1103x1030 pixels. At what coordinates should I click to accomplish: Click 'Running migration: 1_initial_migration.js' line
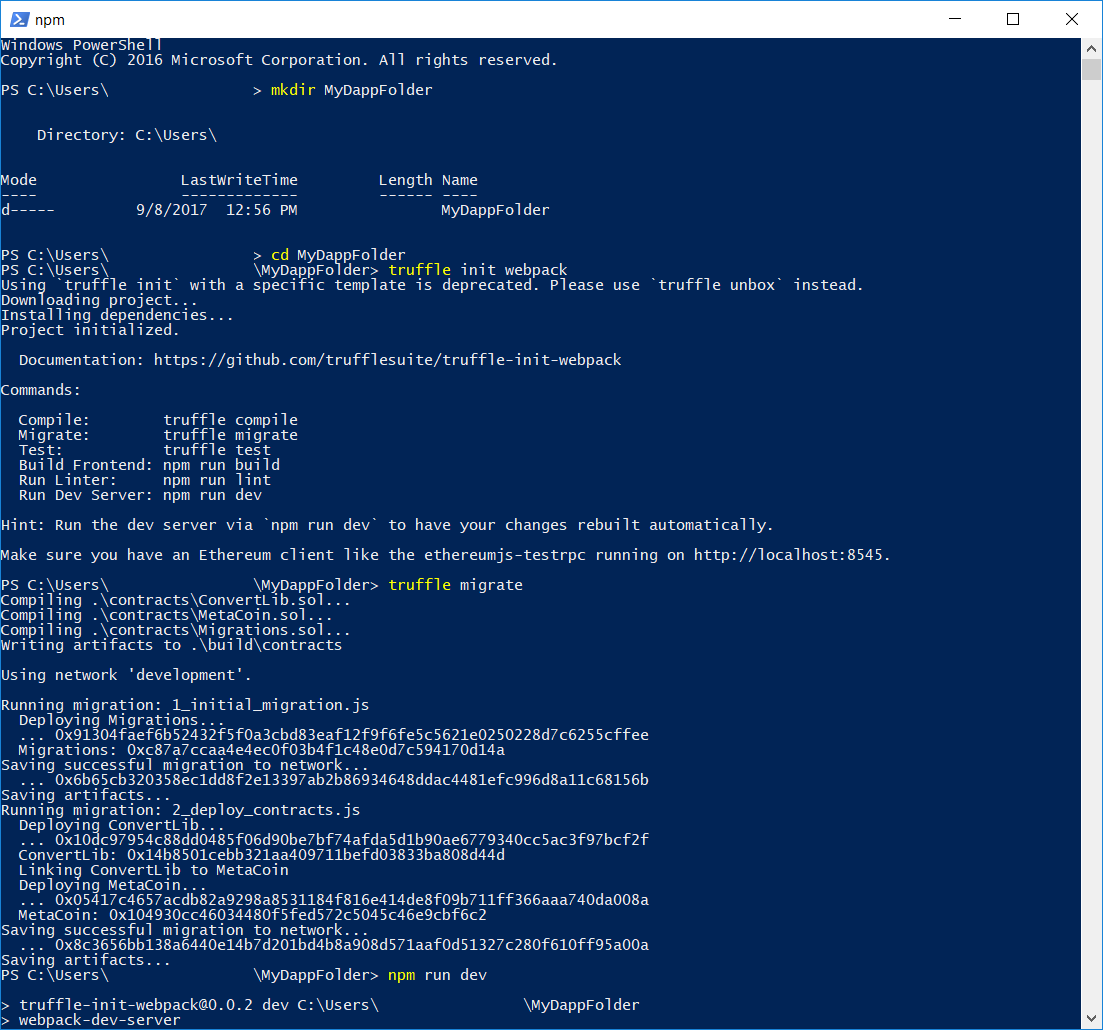pyautogui.click(x=185, y=705)
